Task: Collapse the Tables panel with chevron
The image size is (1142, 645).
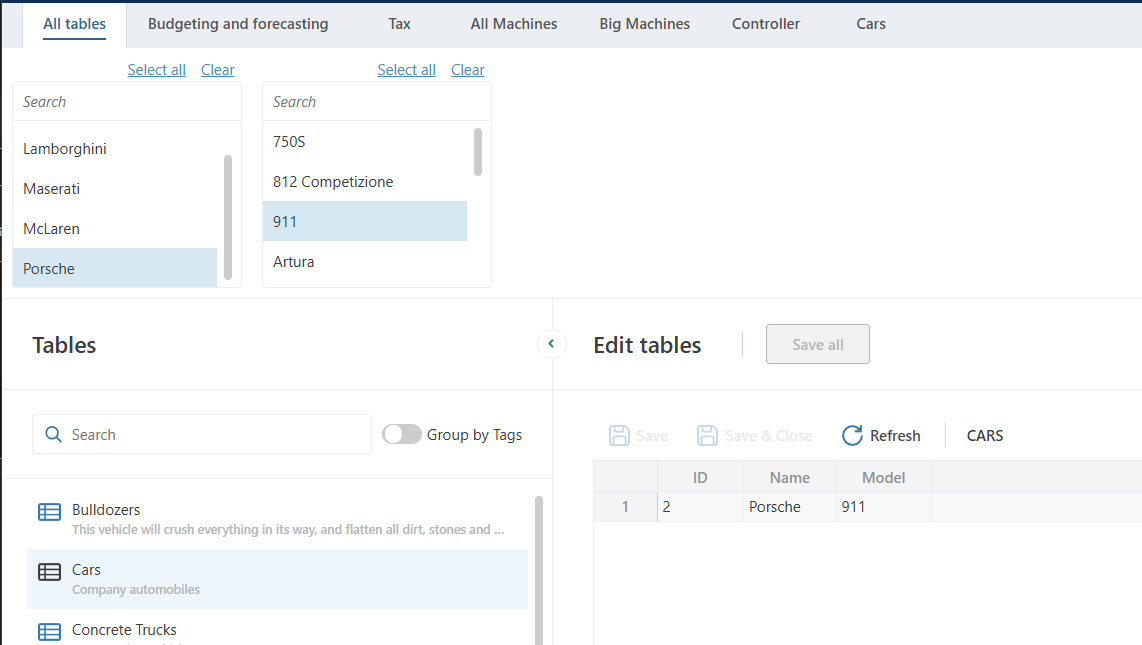Action: click(551, 344)
